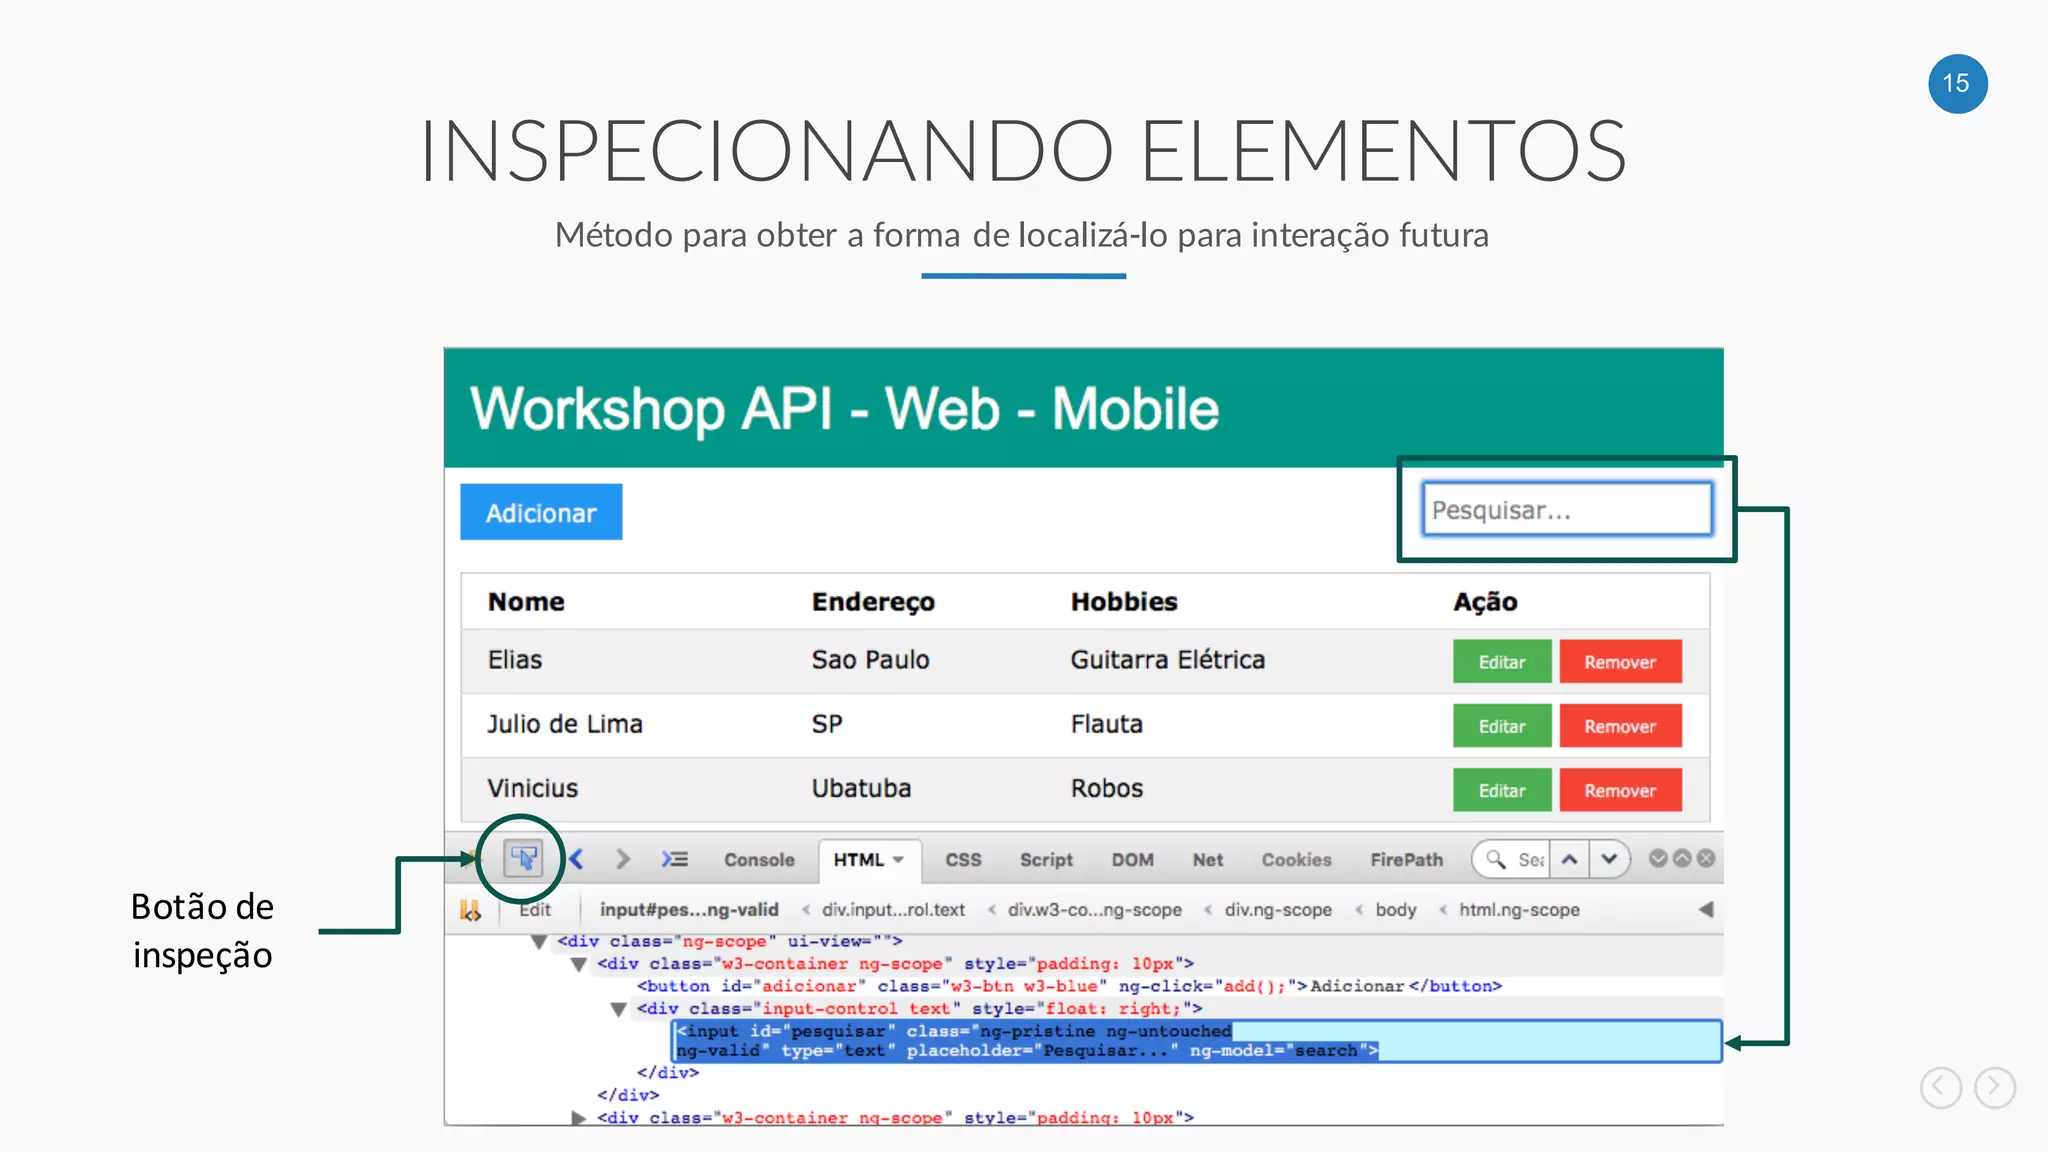
Task: Click Remover for Elias
Action: [x=1620, y=661]
